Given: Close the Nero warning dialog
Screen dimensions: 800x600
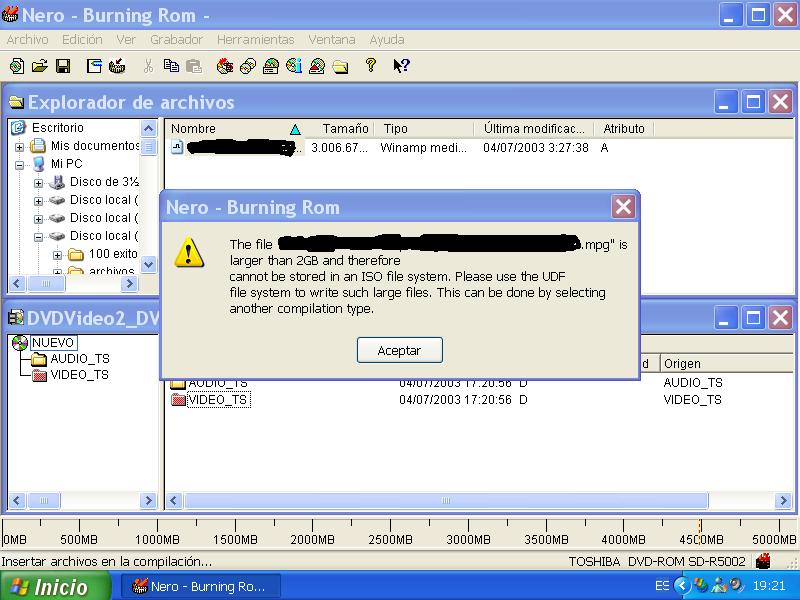Looking at the screenshot, I should point(623,207).
